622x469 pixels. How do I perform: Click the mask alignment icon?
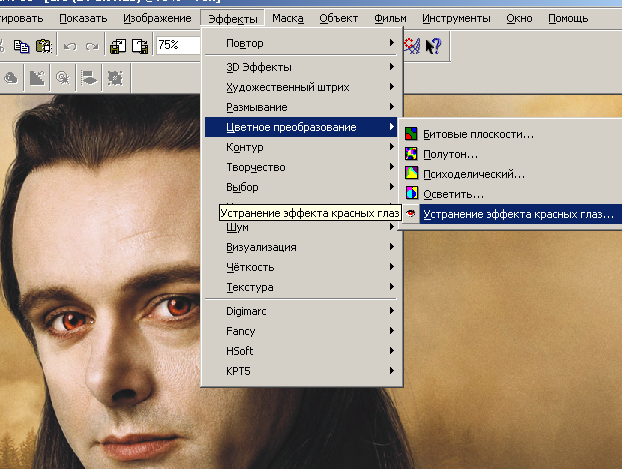click(89, 78)
